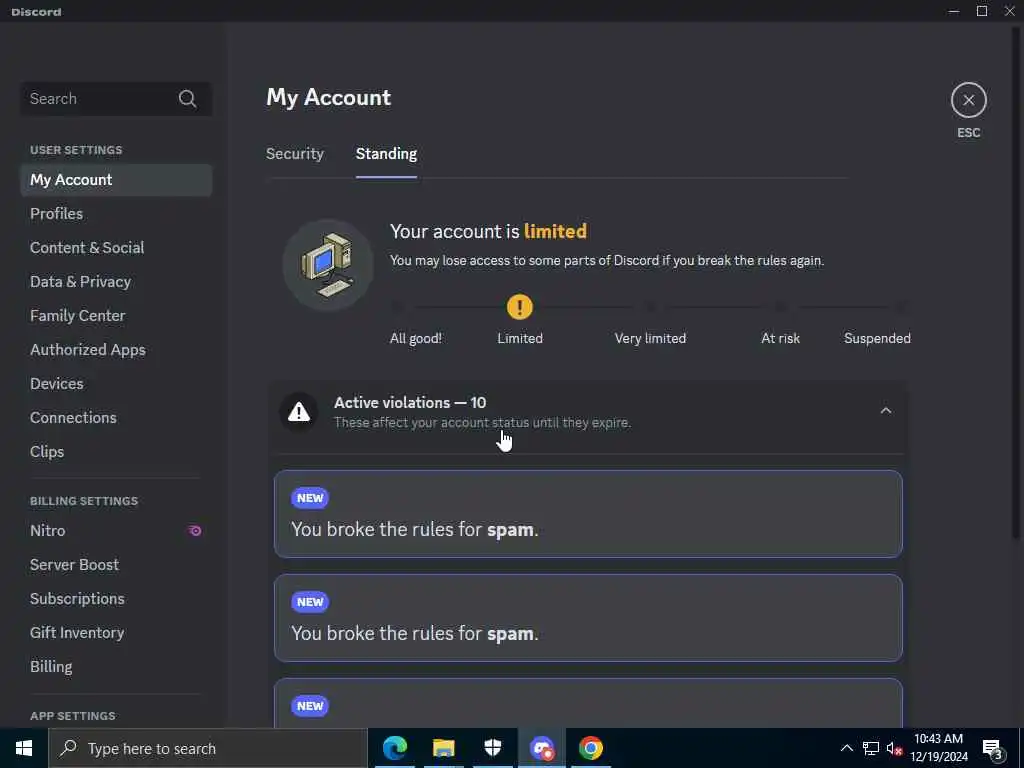Click the NEW badge on the second spam card
Screen dimensions: 1024x768
tap(310, 601)
